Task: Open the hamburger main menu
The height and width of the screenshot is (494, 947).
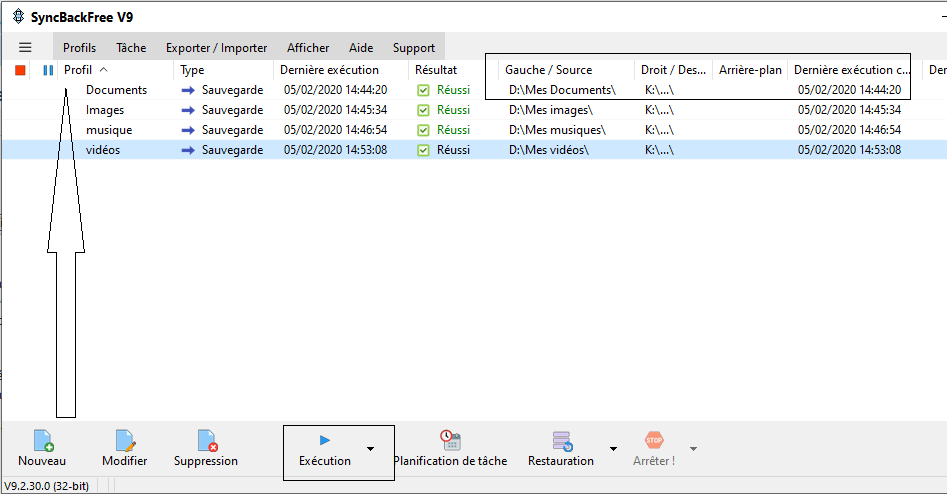Action: pyautogui.click(x=25, y=47)
